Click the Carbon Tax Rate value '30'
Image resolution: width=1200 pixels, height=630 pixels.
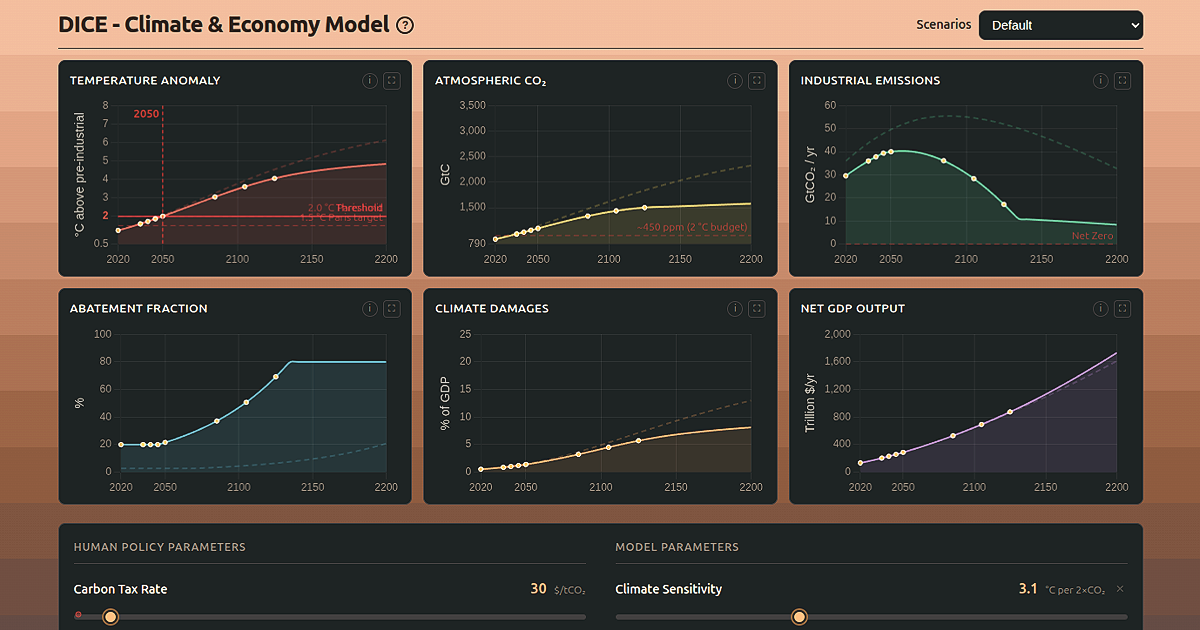point(538,589)
